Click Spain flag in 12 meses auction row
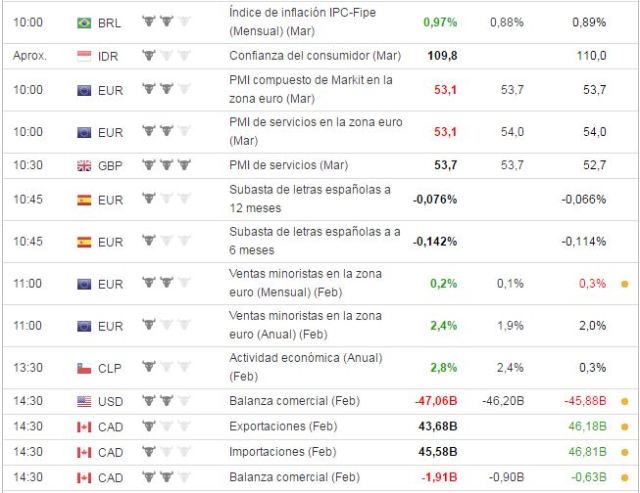 [x=84, y=199]
